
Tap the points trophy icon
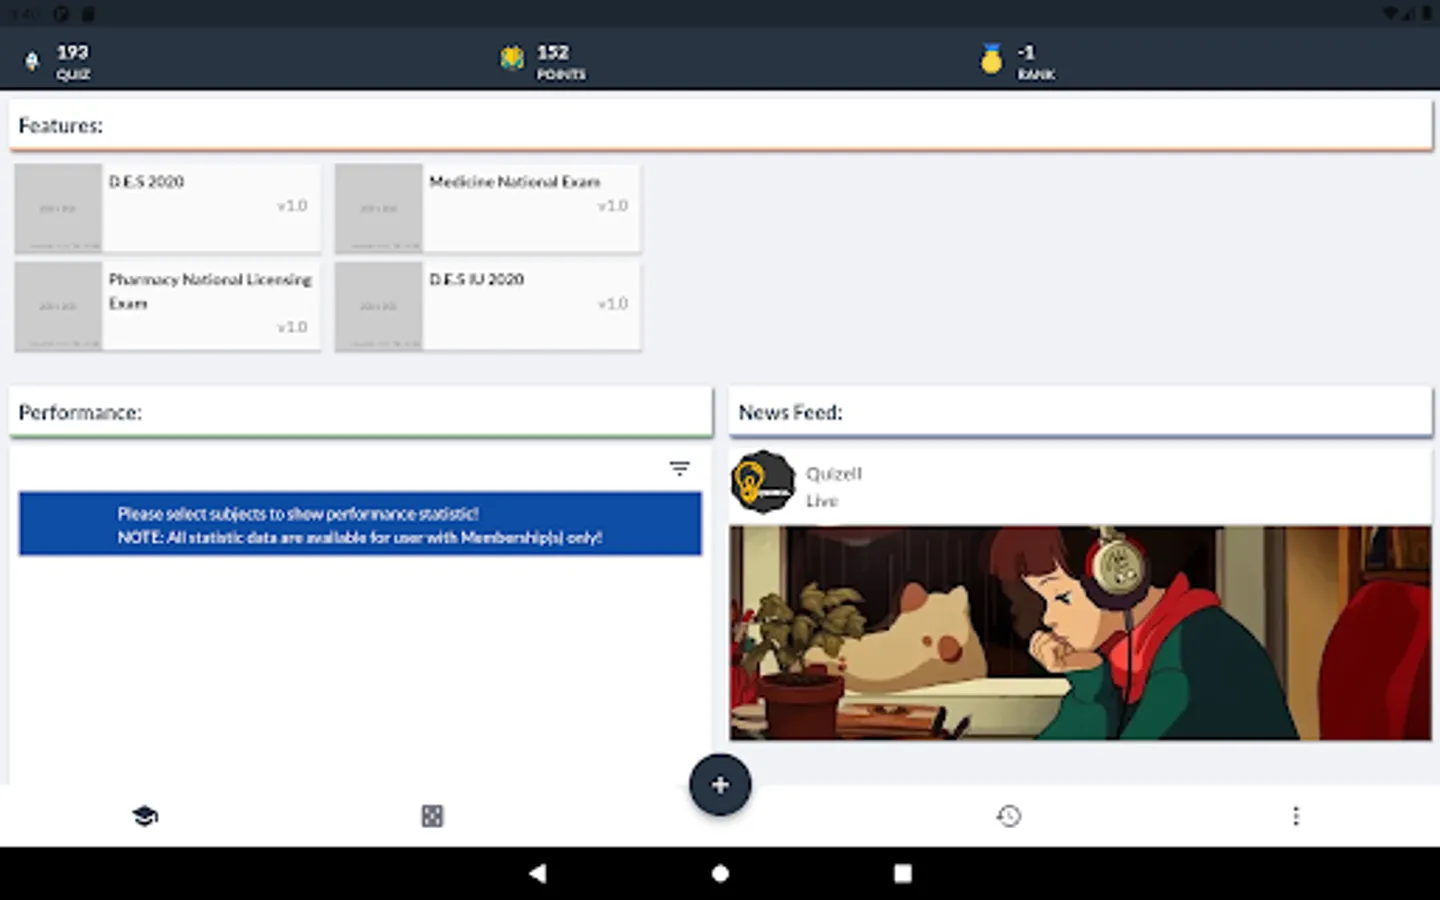point(512,59)
